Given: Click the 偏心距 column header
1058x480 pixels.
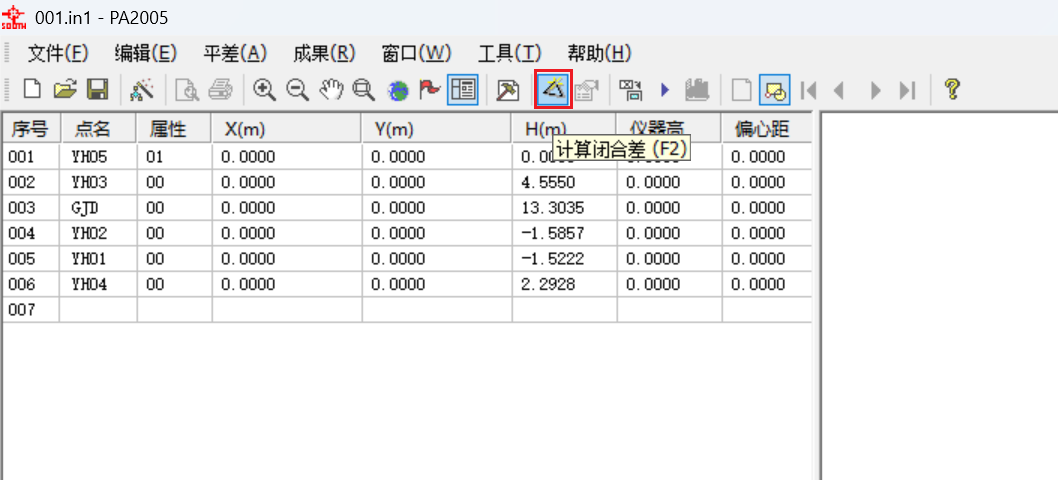Looking at the screenshot, I should pyautogui.click(x=767, y=128).
